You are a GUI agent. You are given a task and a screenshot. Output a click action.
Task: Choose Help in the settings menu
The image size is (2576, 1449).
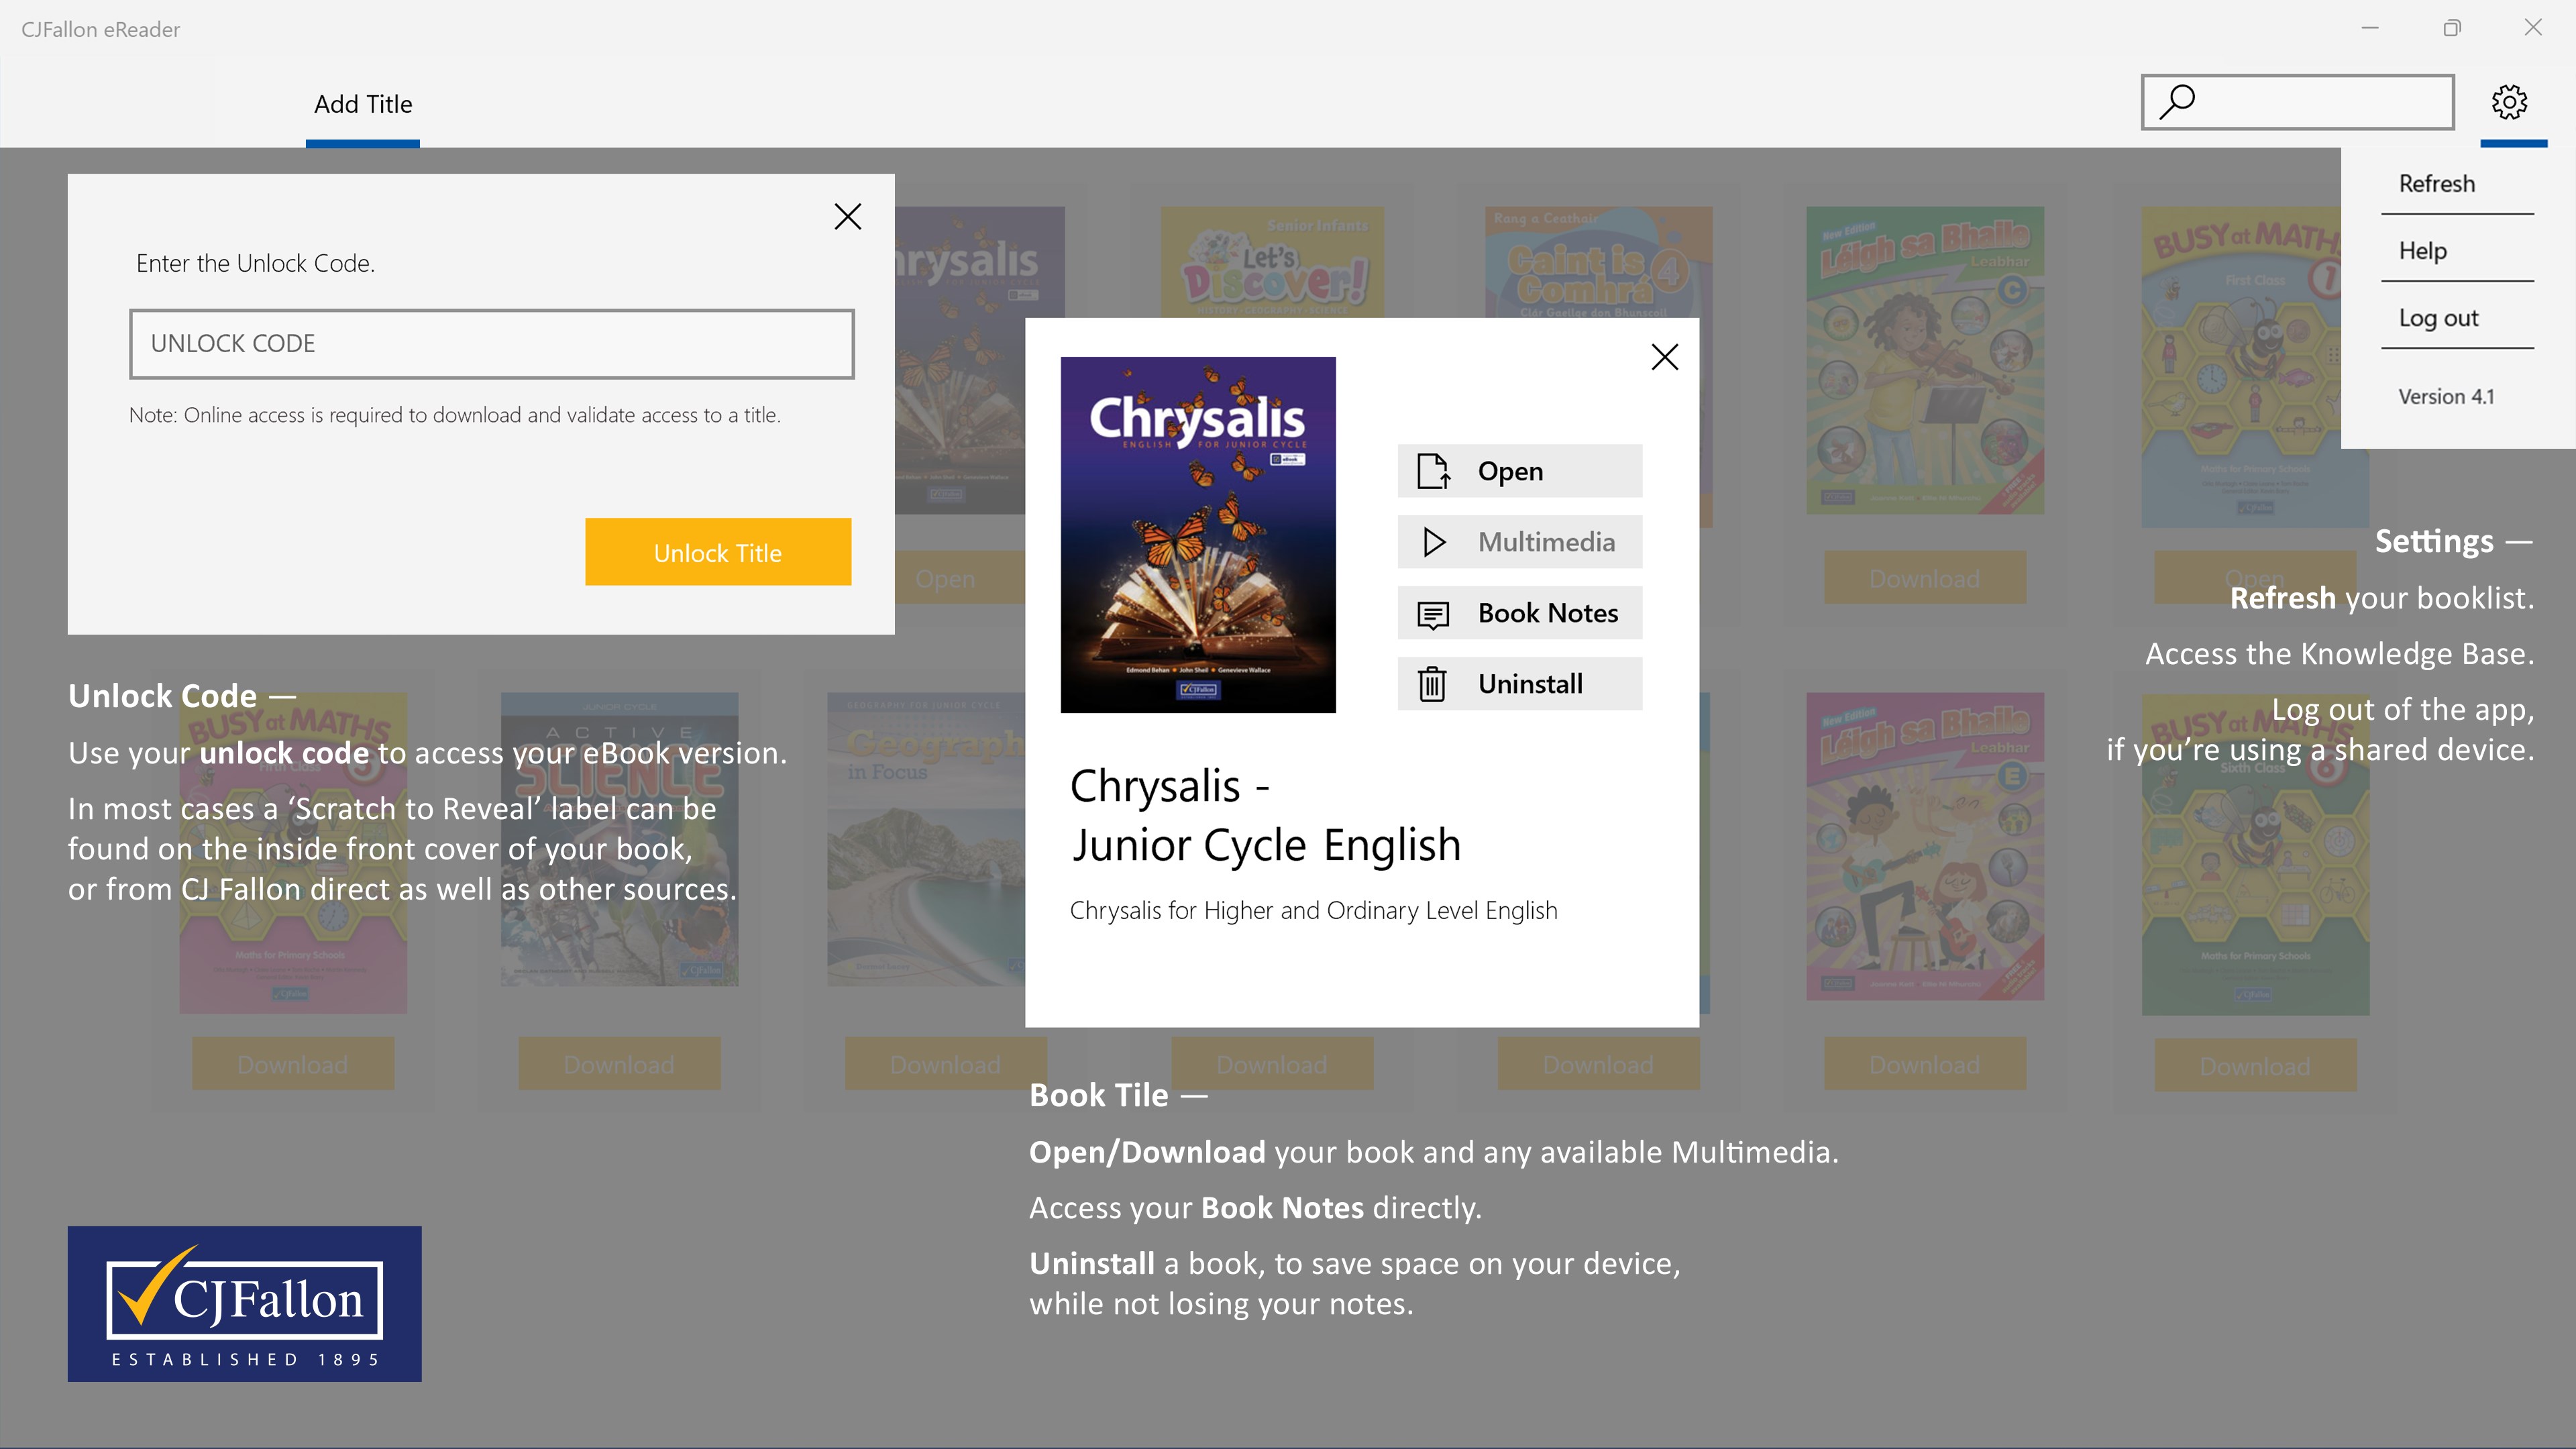click(x=2422, y=251)
